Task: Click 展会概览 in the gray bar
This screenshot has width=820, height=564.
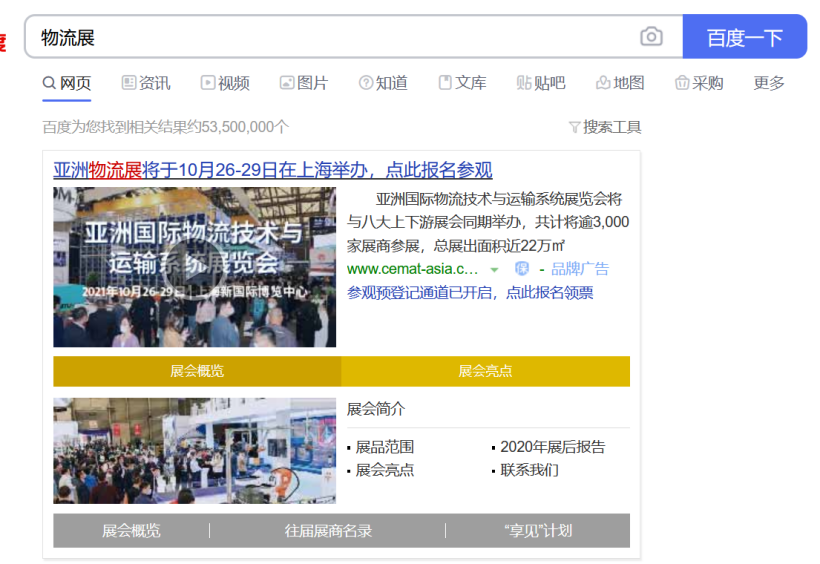Action: (x=131, y=531)
